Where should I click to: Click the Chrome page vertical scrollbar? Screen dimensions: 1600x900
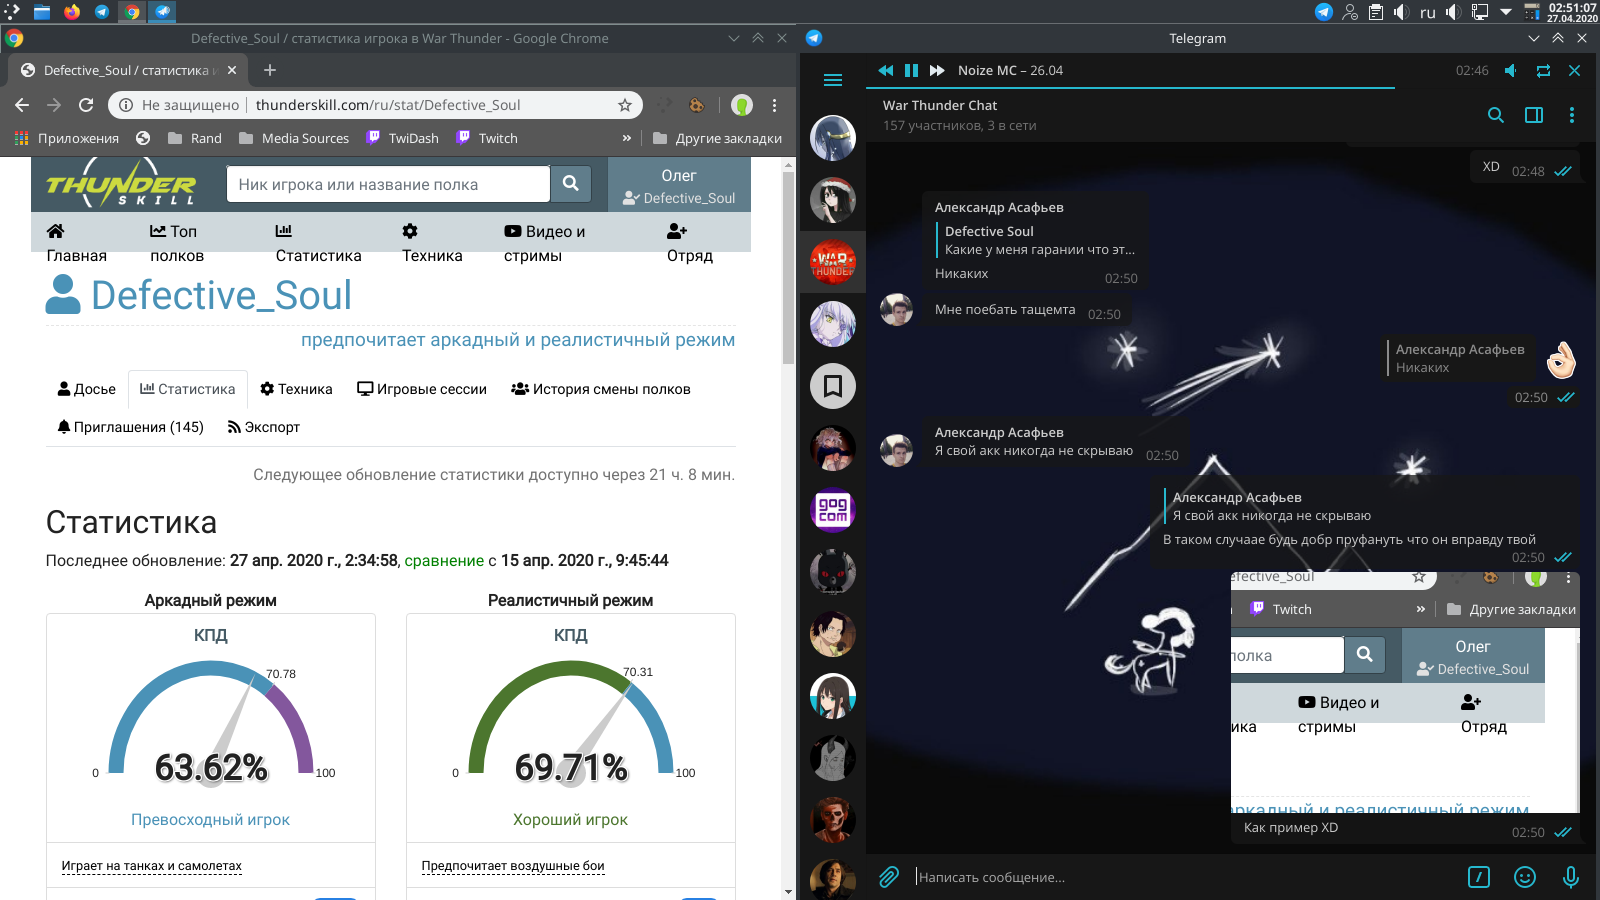coord(788,268)
